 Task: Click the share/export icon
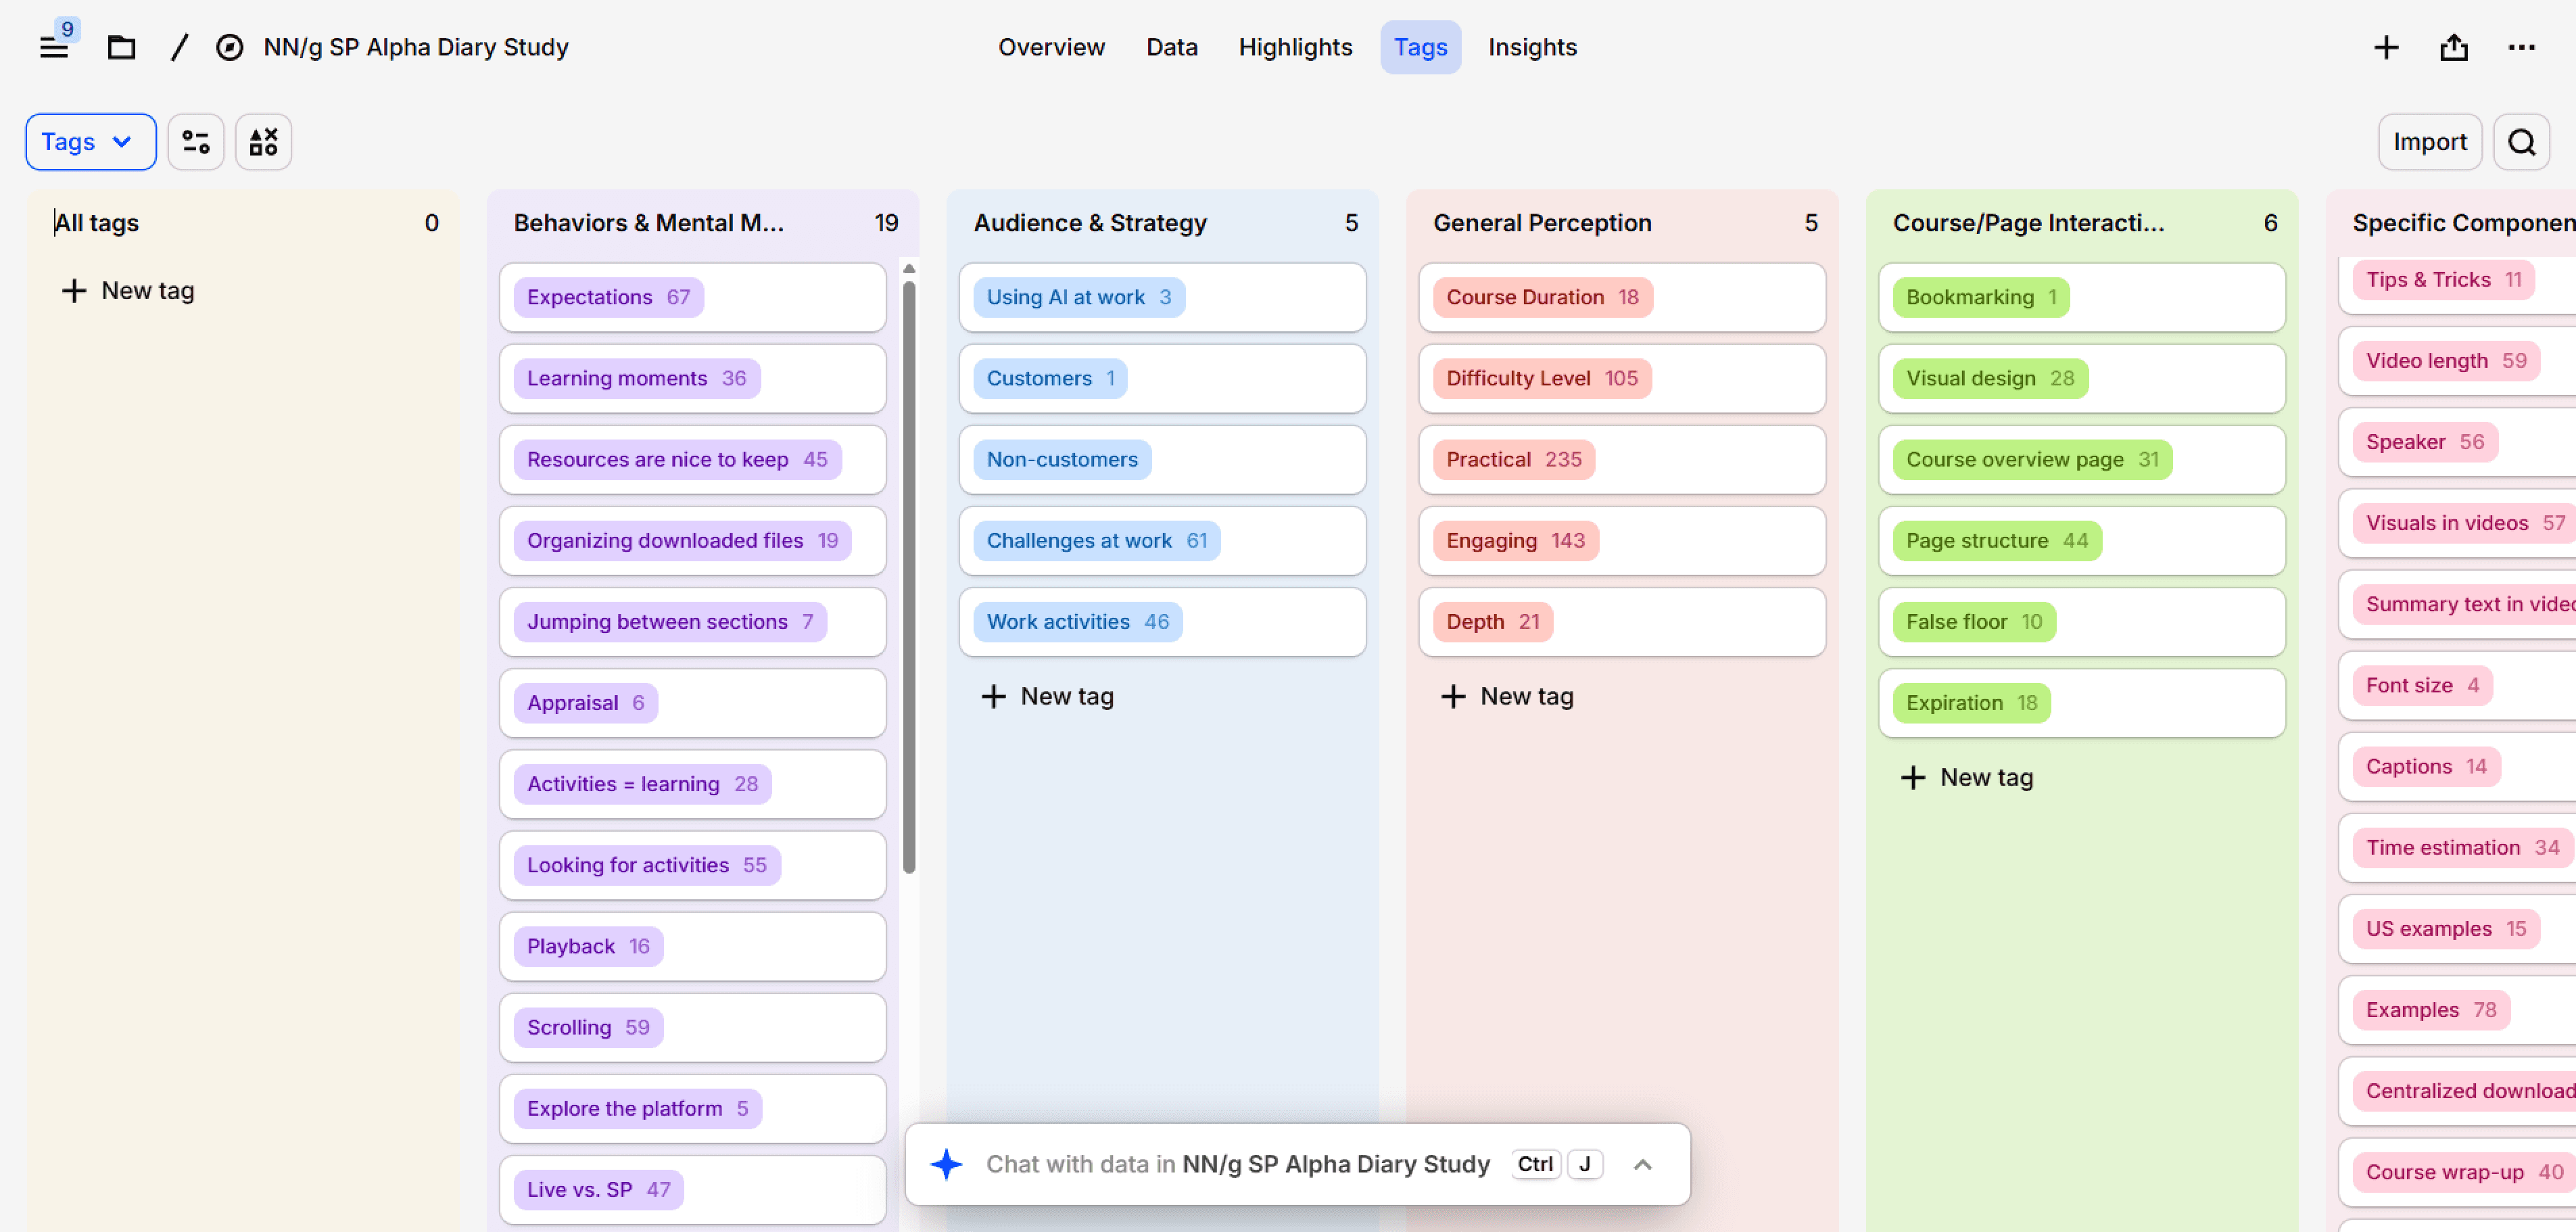click(2454, 47)
